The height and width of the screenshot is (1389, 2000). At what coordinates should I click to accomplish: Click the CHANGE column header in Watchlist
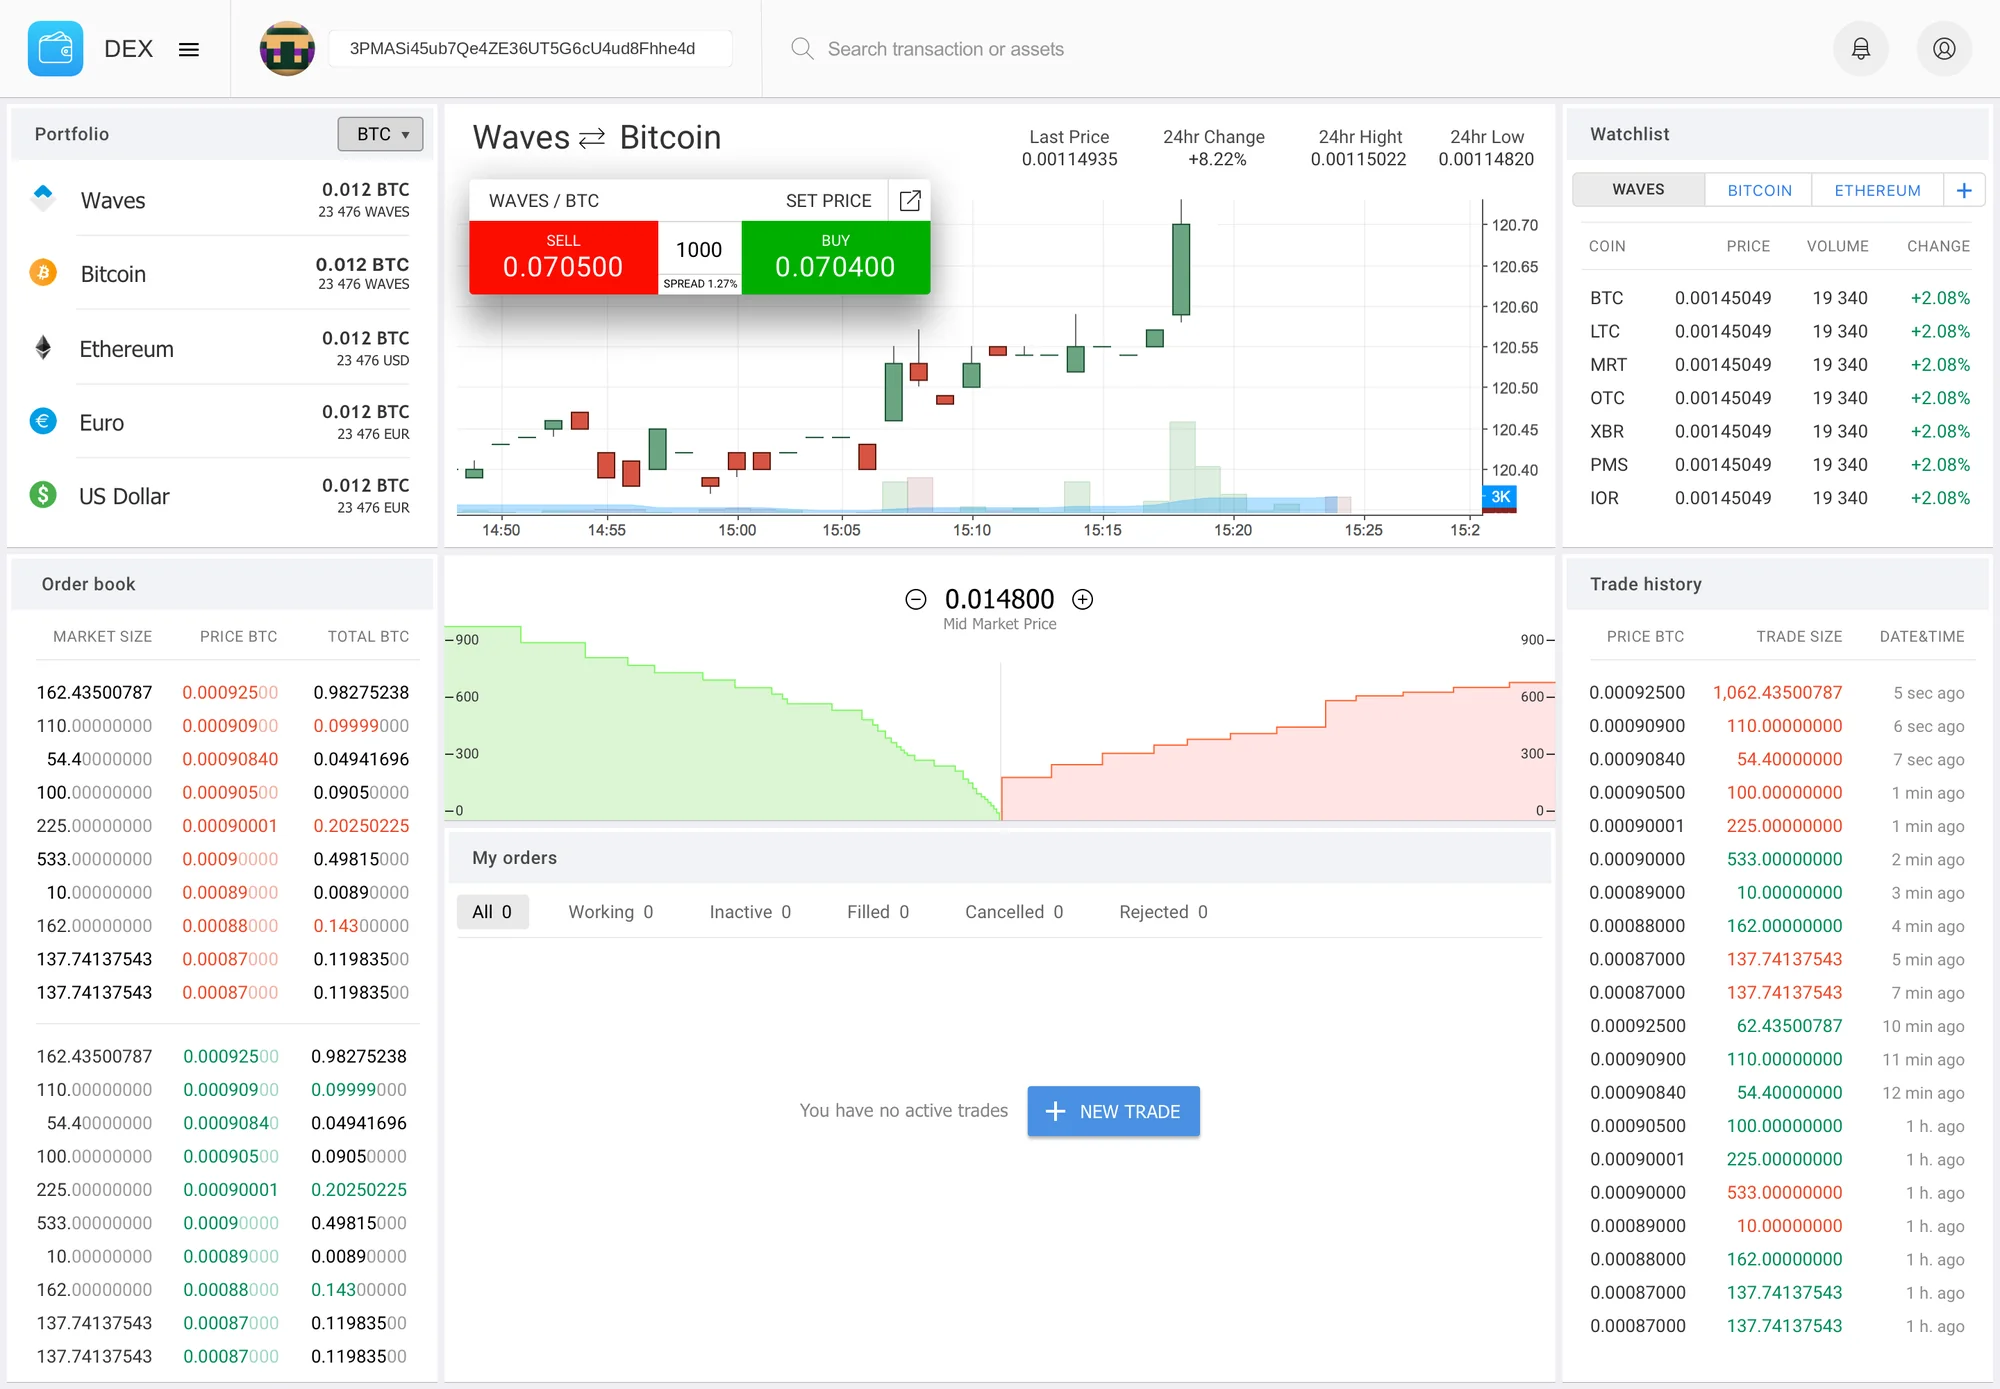(x=1938, y=246)
